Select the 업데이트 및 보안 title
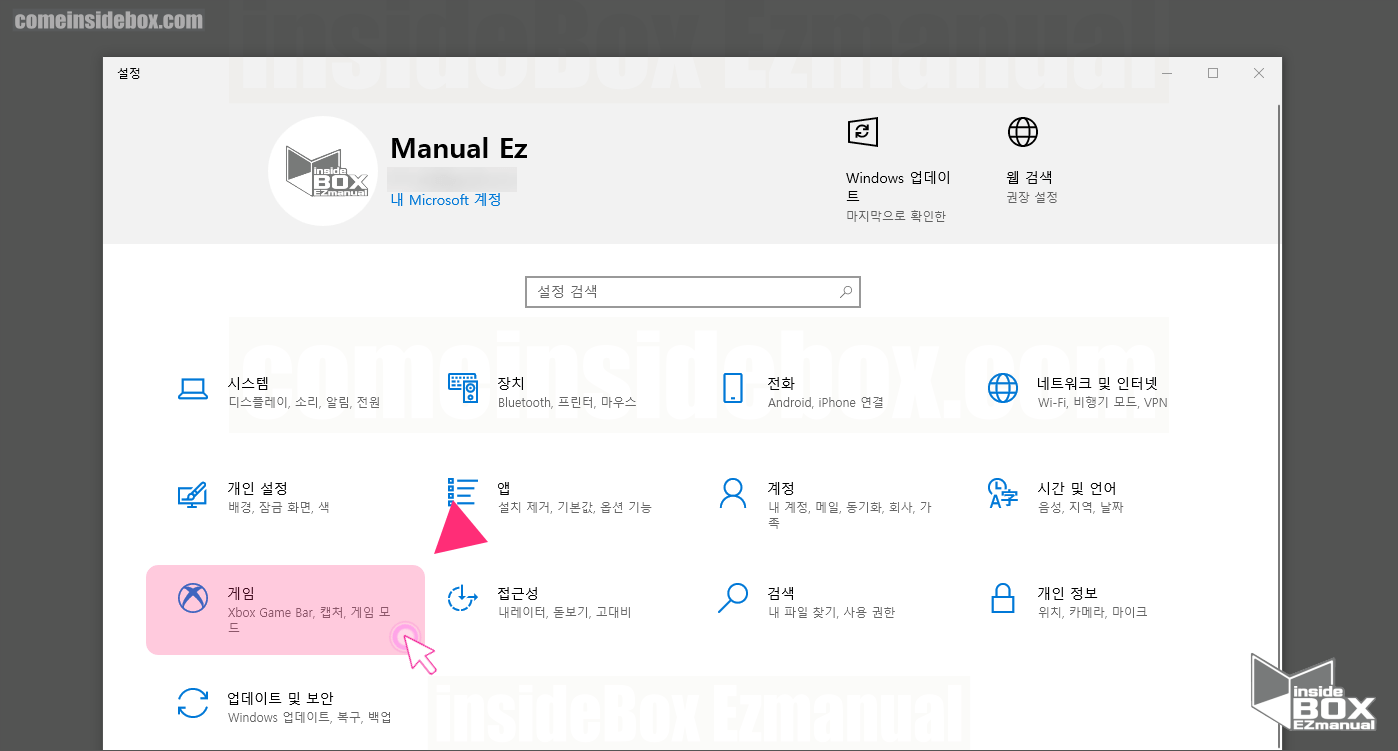1398x751 pixels. point(280,698)
